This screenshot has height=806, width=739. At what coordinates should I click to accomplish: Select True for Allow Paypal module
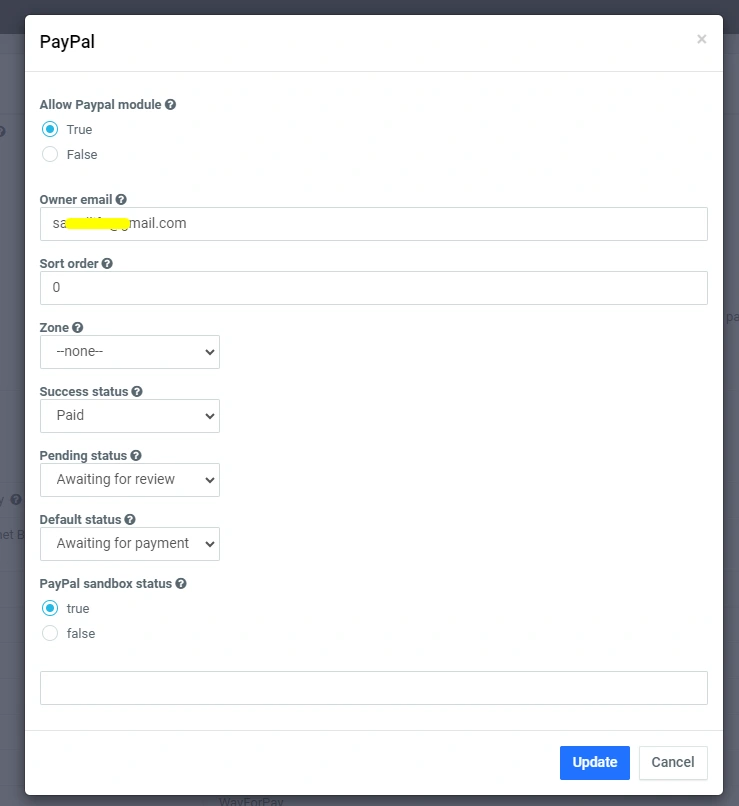tap(50, 129)
